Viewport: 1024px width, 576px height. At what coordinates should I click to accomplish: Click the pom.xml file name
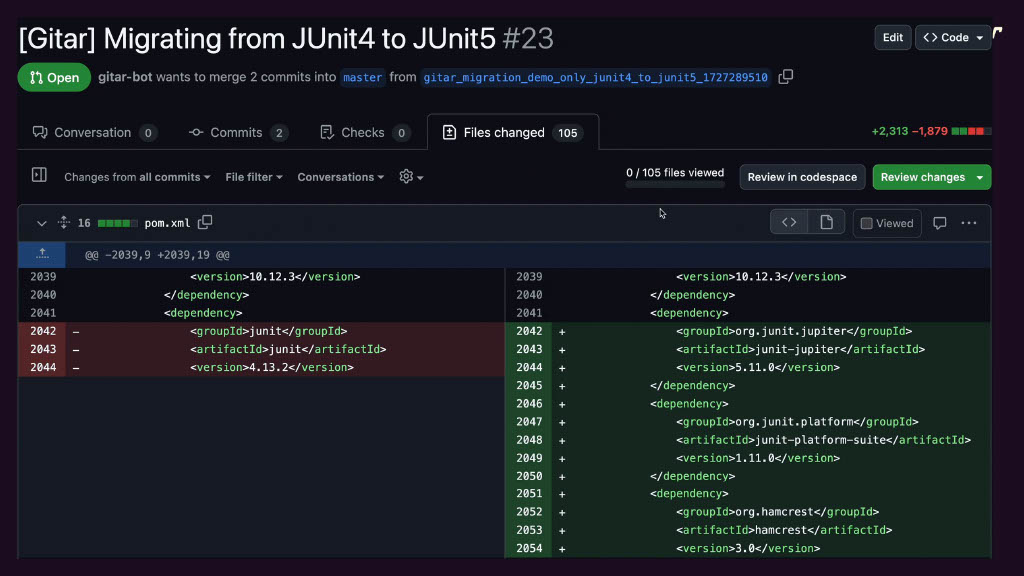click(167, 223)
